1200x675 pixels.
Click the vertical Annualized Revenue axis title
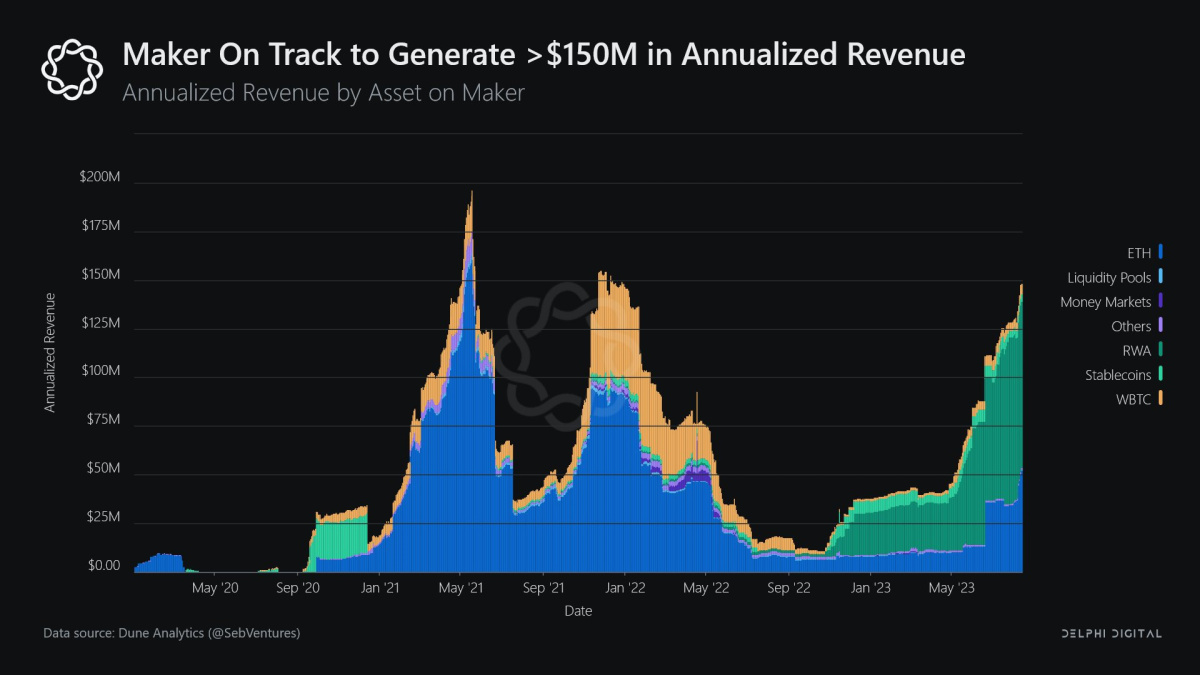49,353
